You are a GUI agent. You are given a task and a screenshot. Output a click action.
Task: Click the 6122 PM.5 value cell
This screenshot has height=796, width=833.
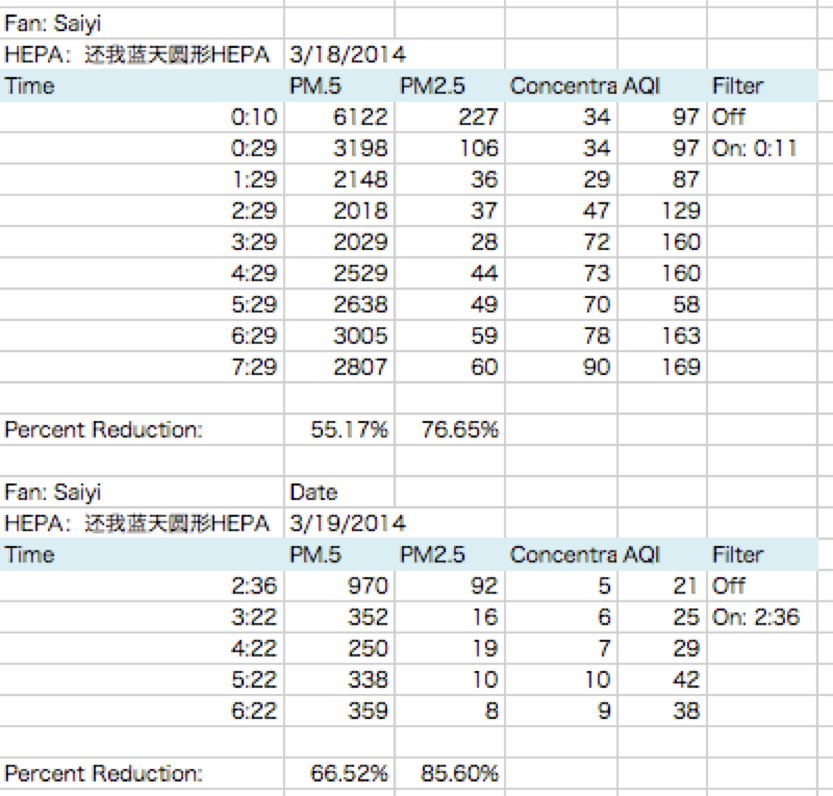340,116
